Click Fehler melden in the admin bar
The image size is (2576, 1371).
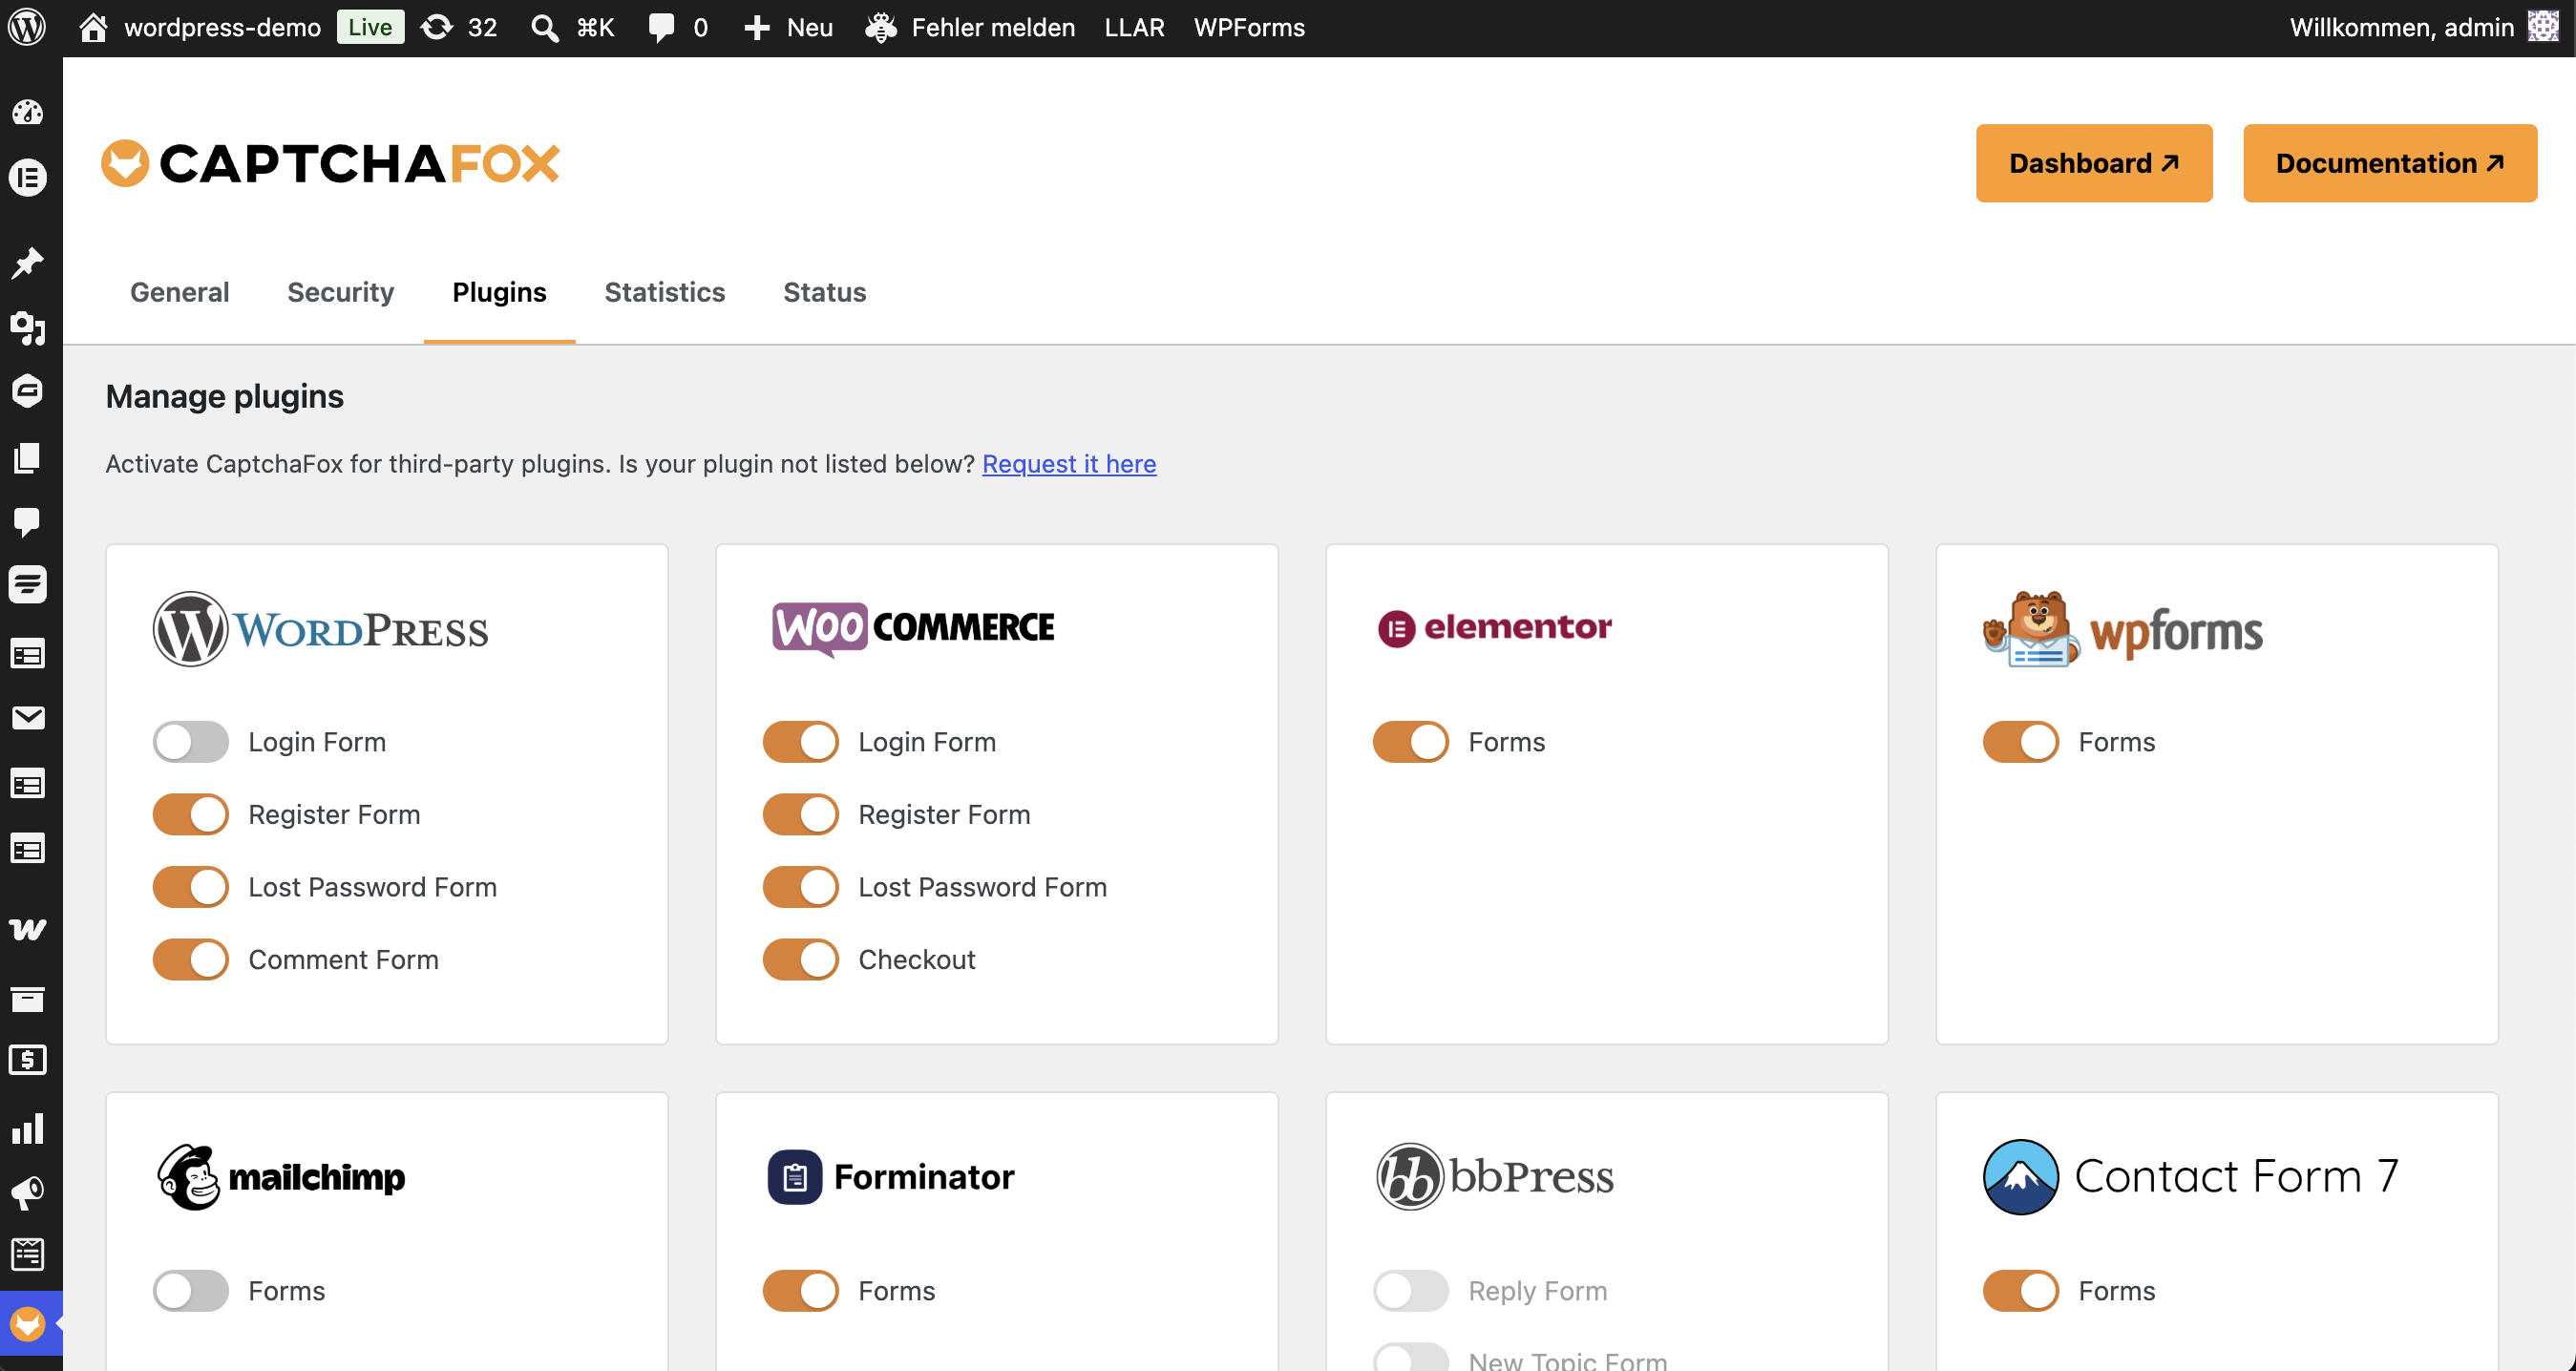pyautogui.click(x=994, y=27)
